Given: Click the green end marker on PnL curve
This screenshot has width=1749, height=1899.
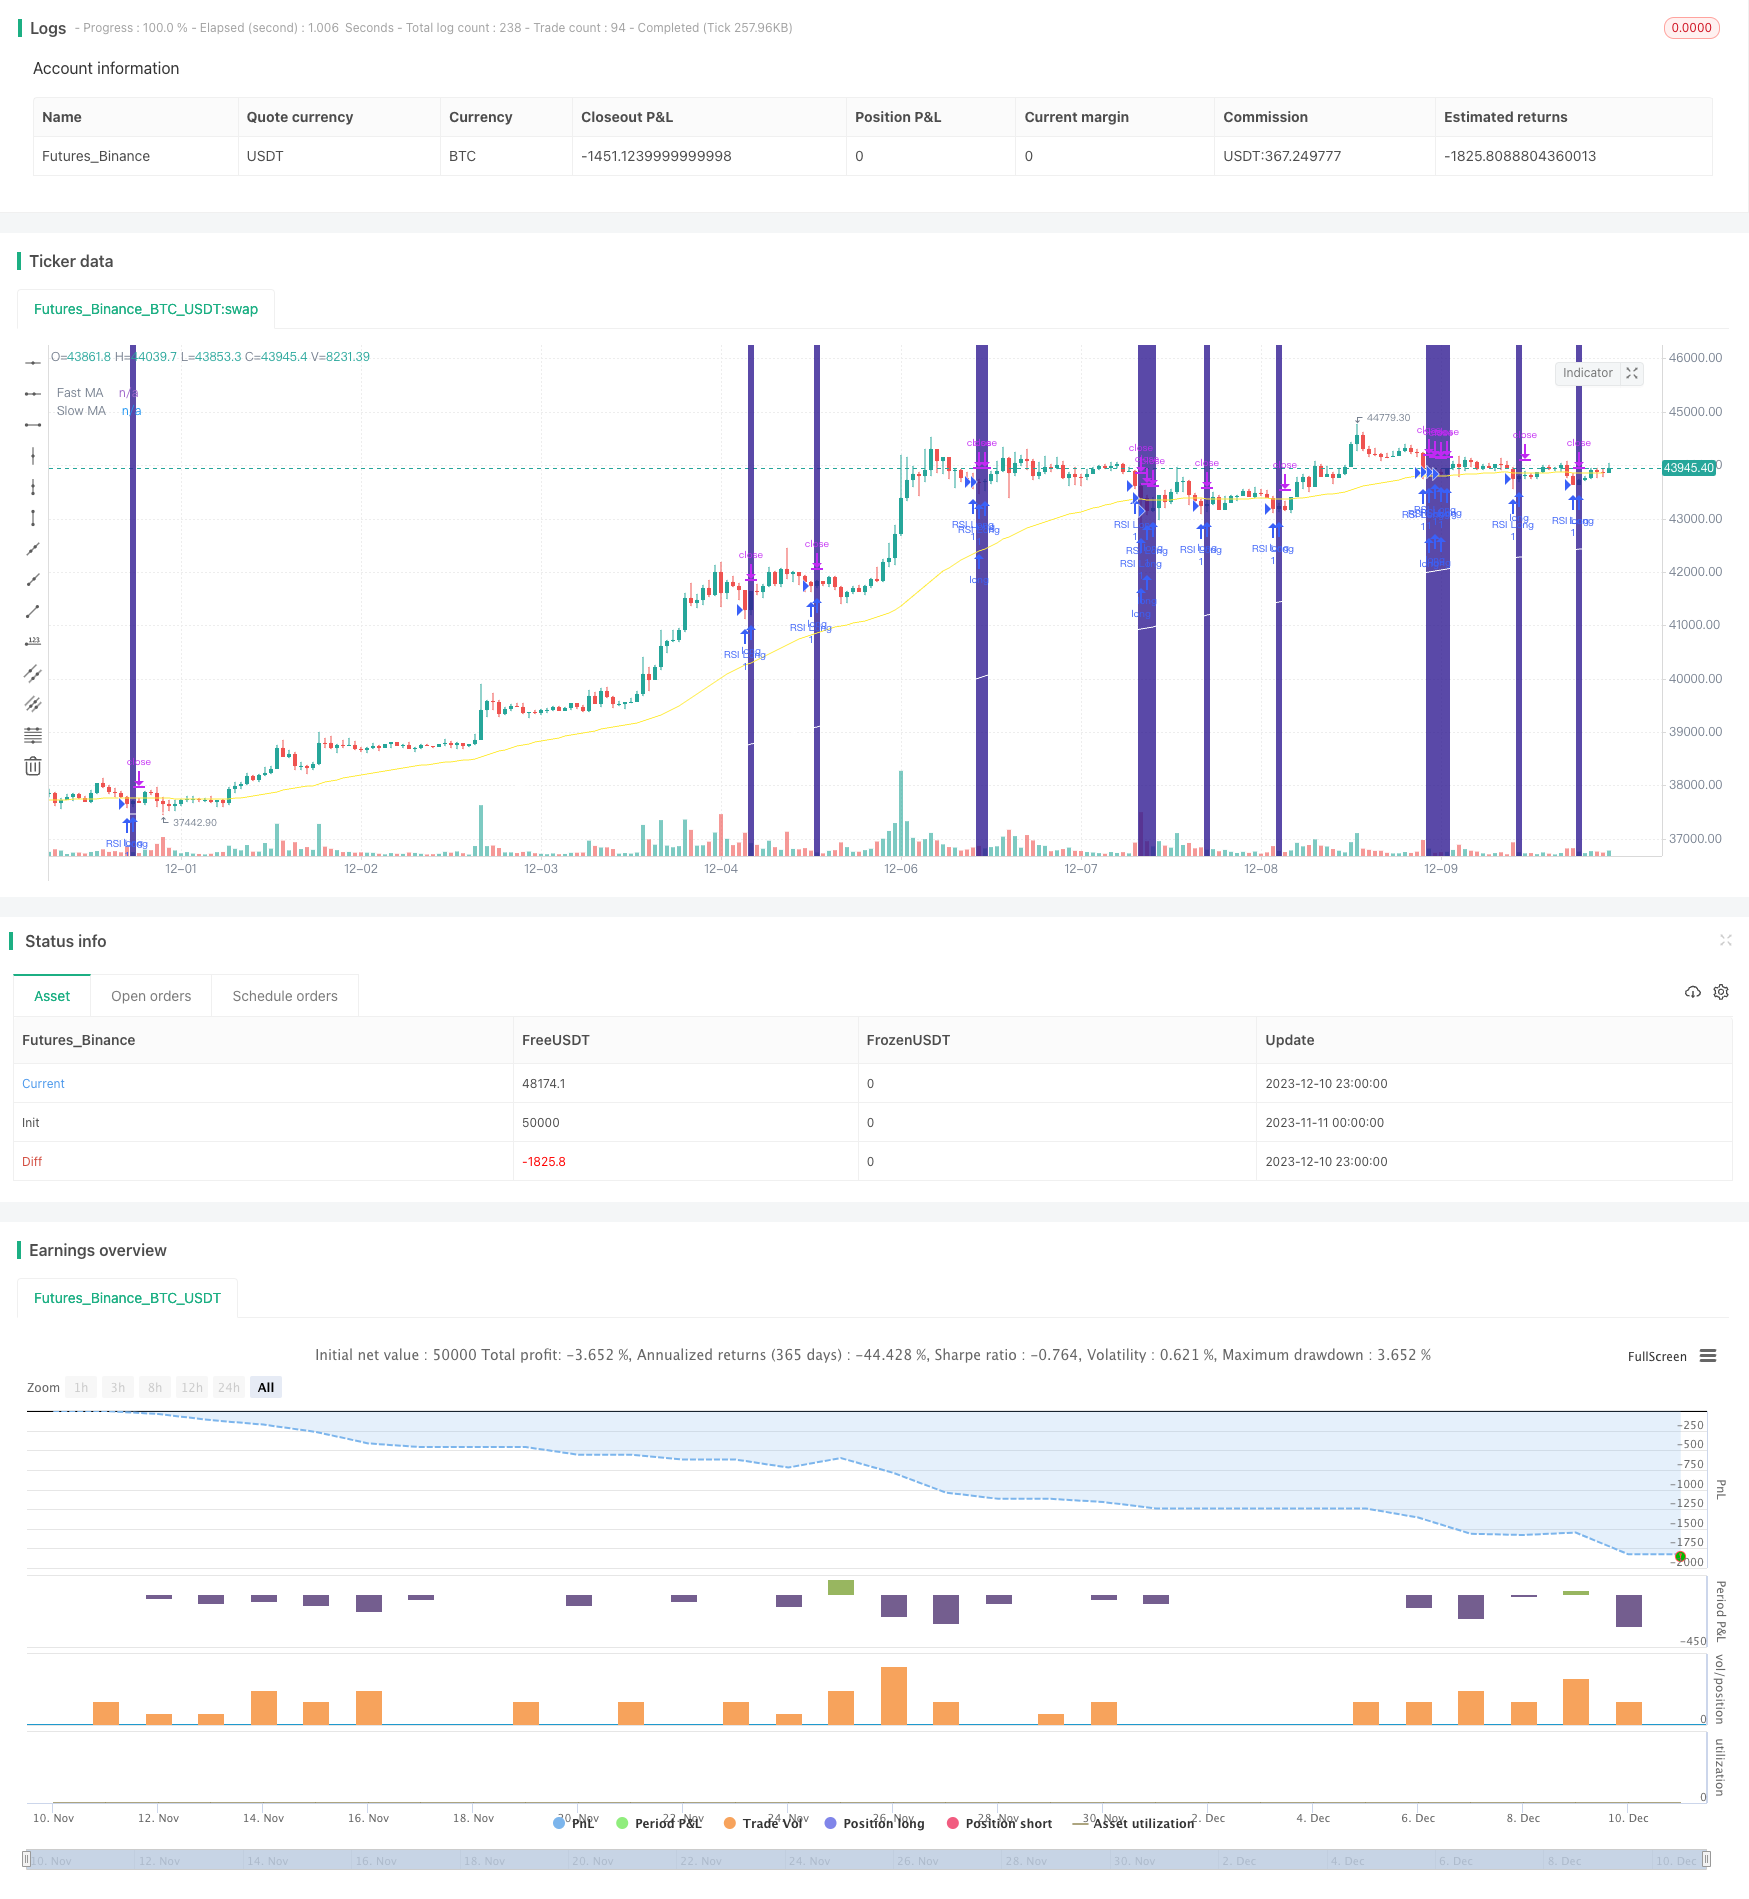Looking at the screenshot, I should click(x=1680, y=1556).
